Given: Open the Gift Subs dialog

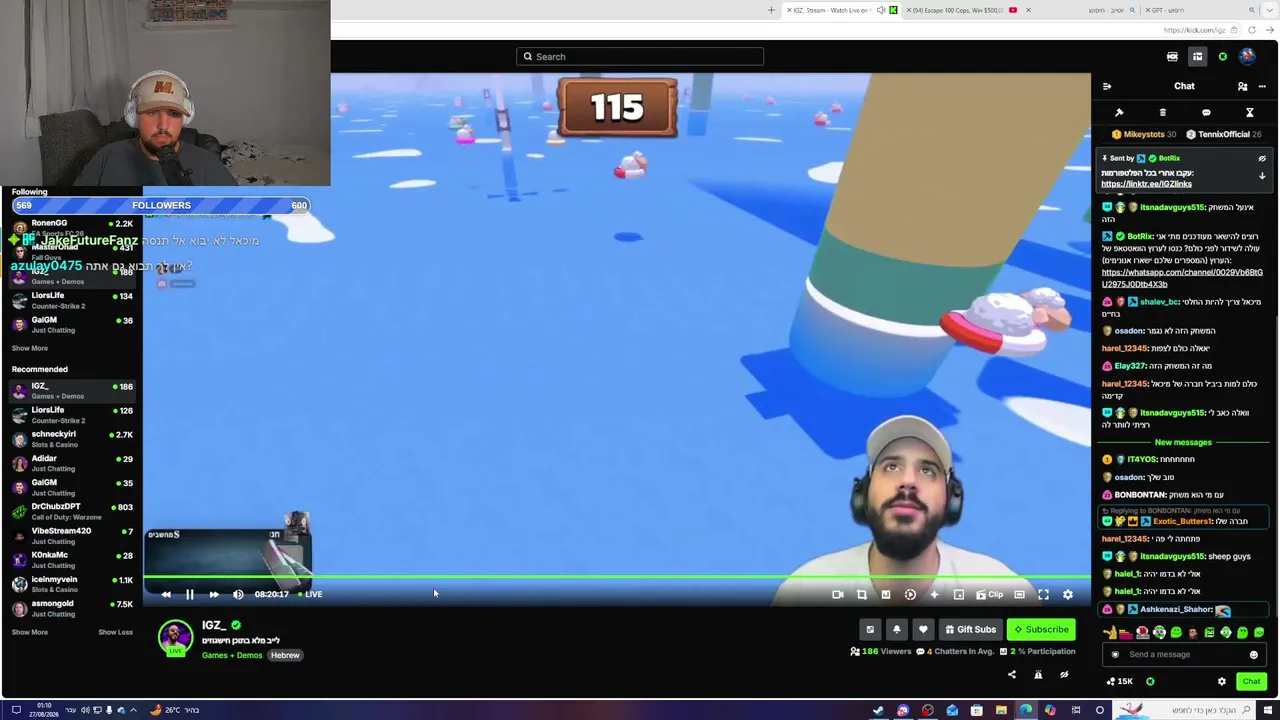Looking at the screenshot, I should pyautogui.click(x=970, y=629).
